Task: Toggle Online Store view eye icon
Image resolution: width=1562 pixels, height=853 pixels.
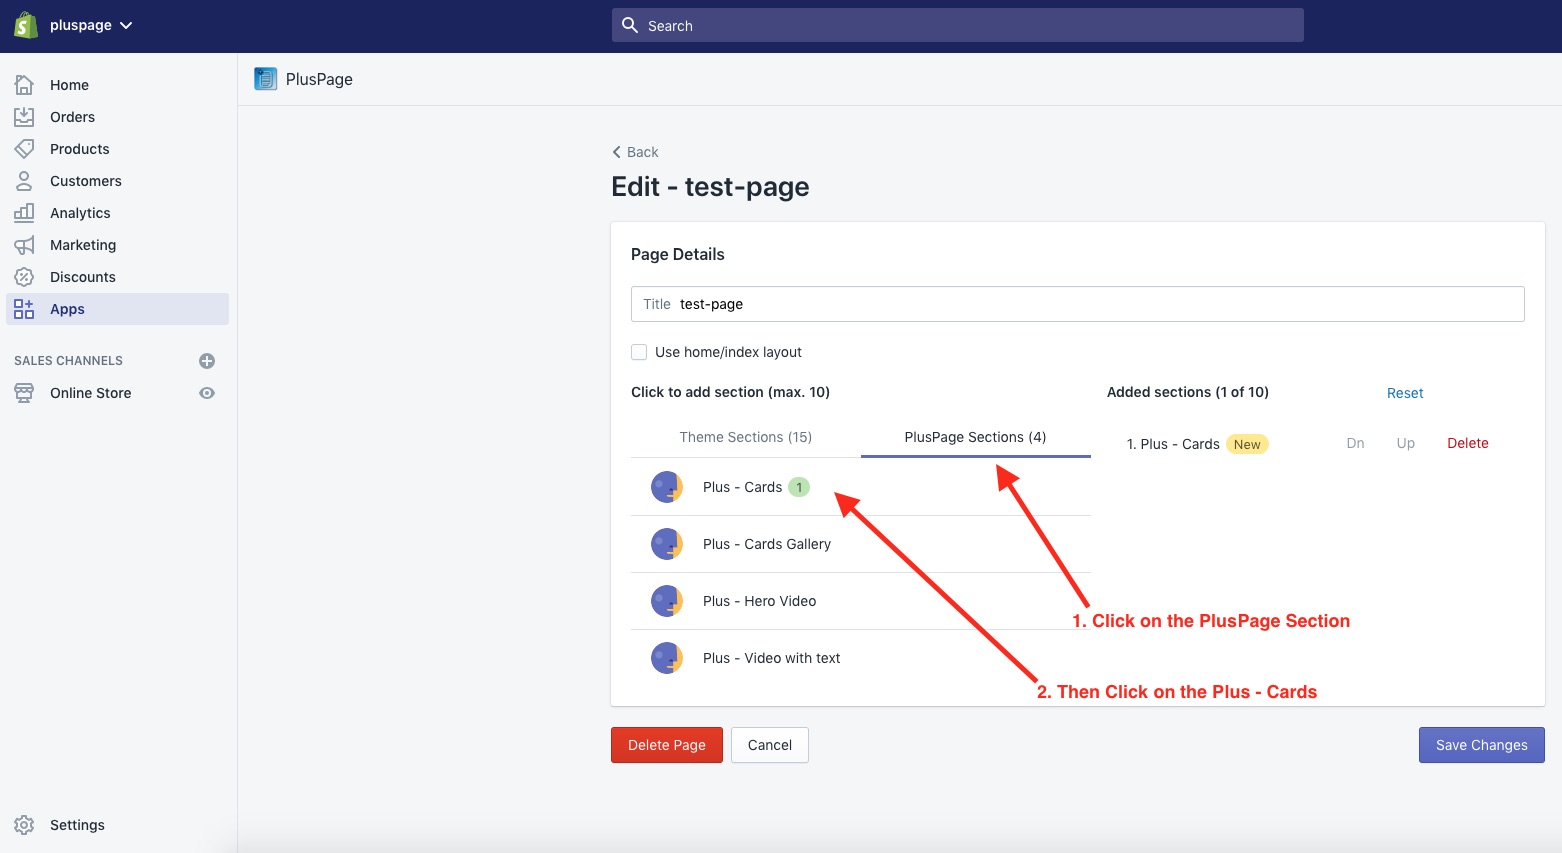Action: (207, 393)
